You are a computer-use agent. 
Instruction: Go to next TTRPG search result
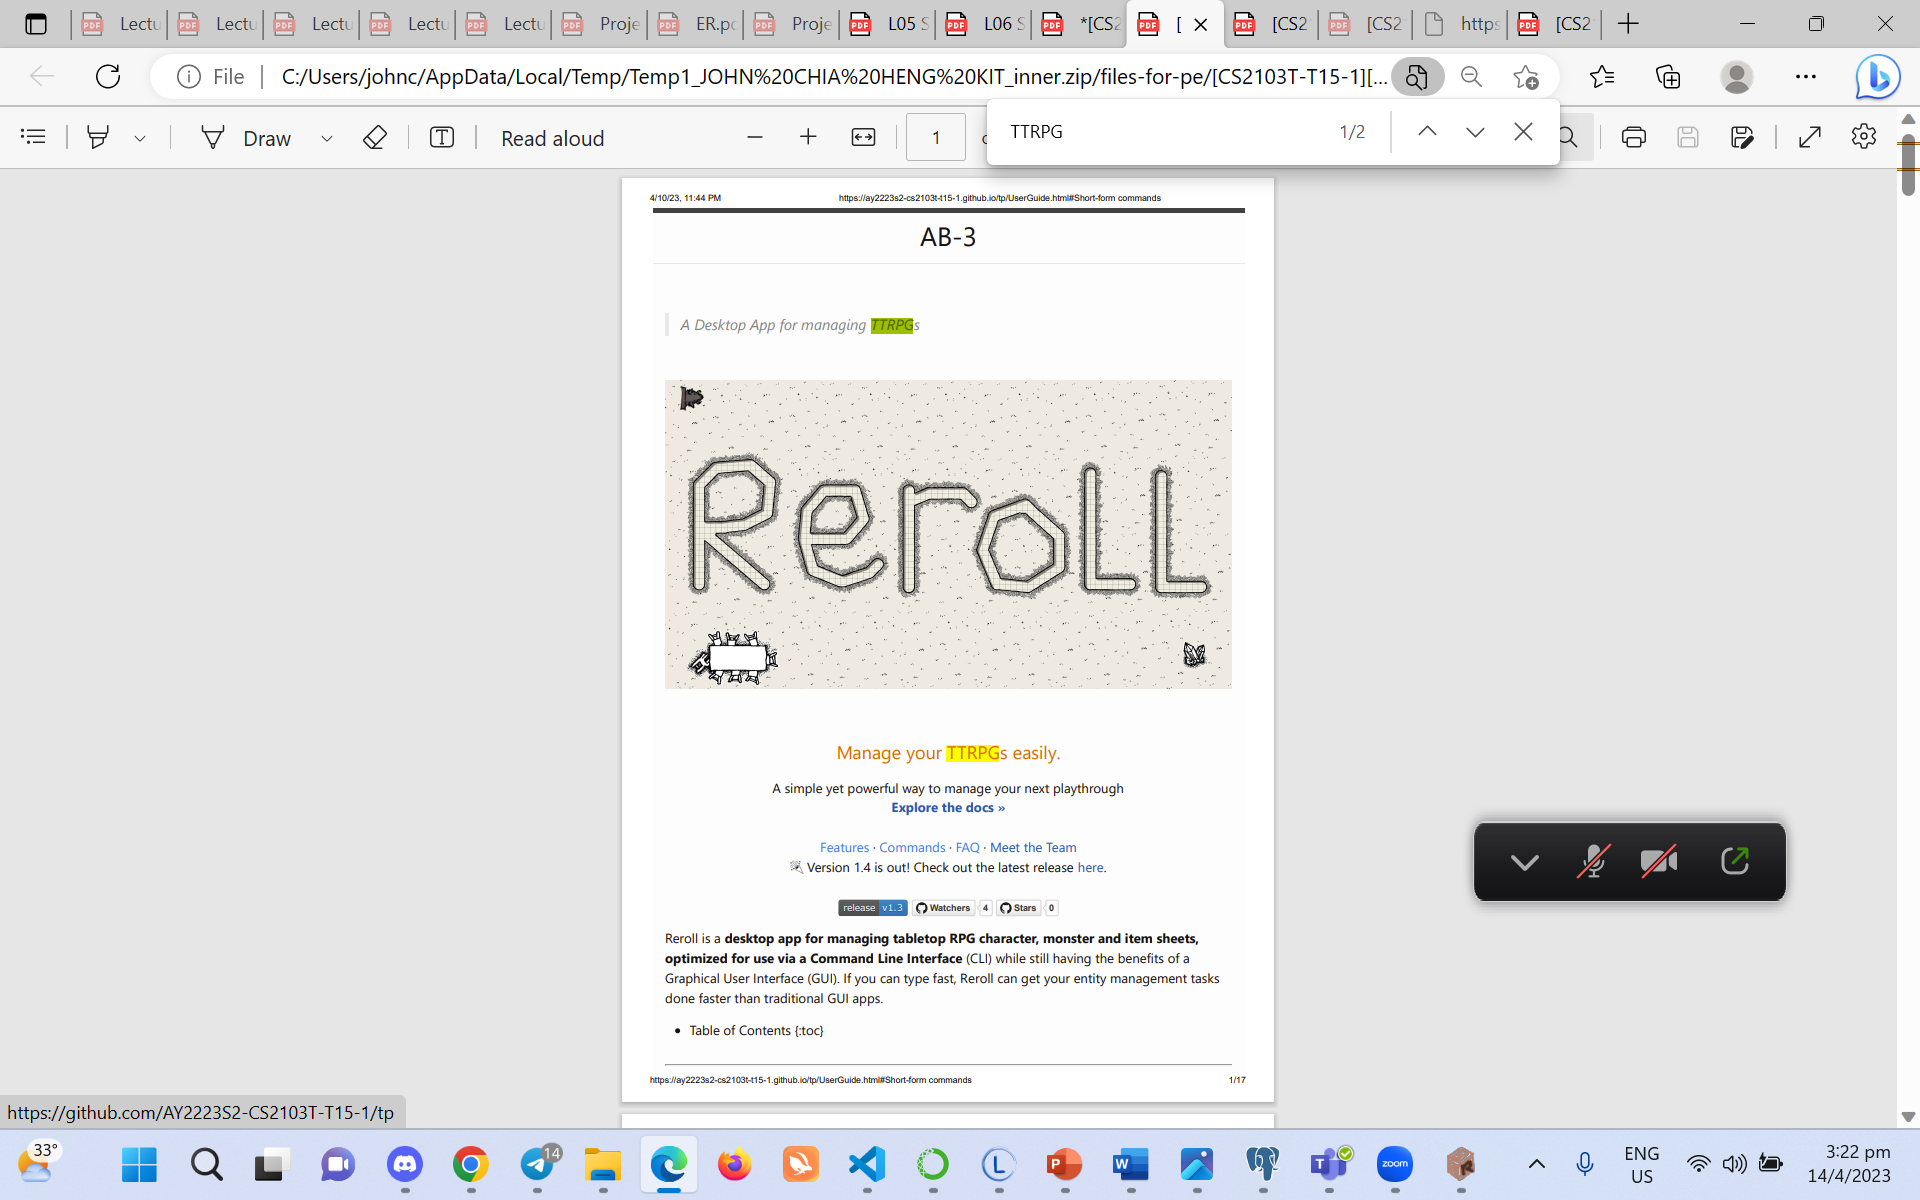tap(1474, 132)
